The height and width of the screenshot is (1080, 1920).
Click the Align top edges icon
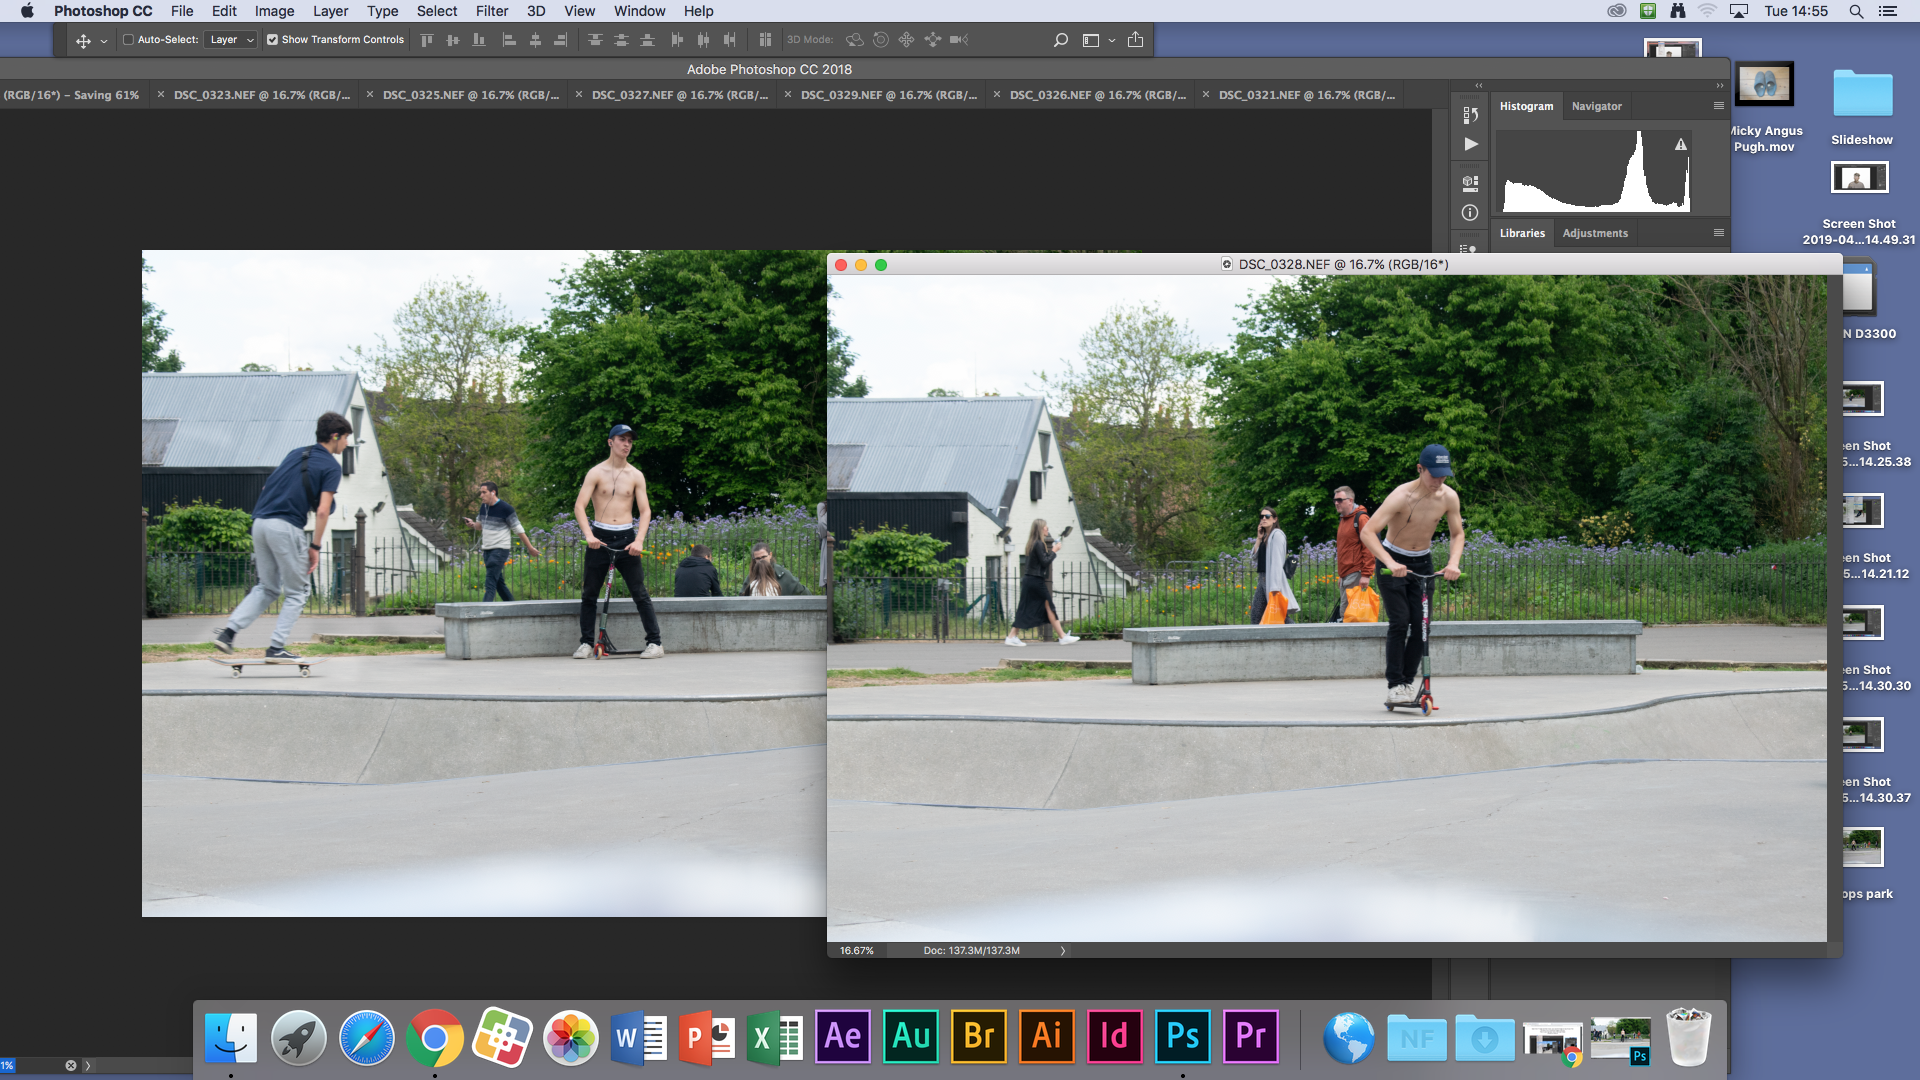[x=427, y=40]
